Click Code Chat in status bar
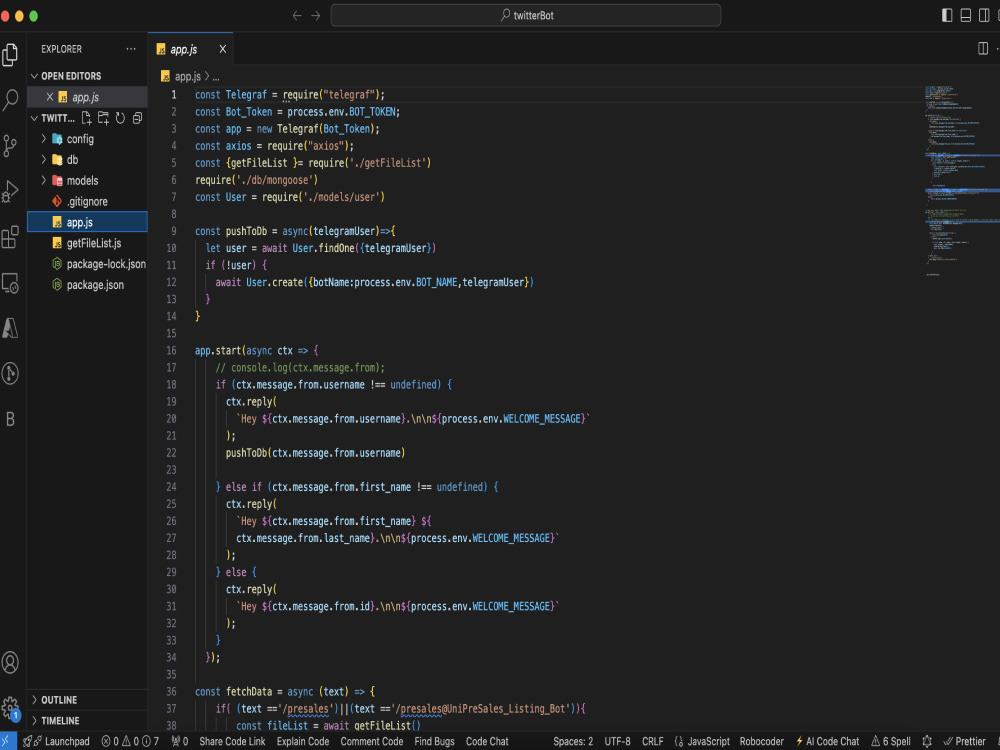This screenshot has height=750, width=1000. pyautogui.click(x=487, y=741)
